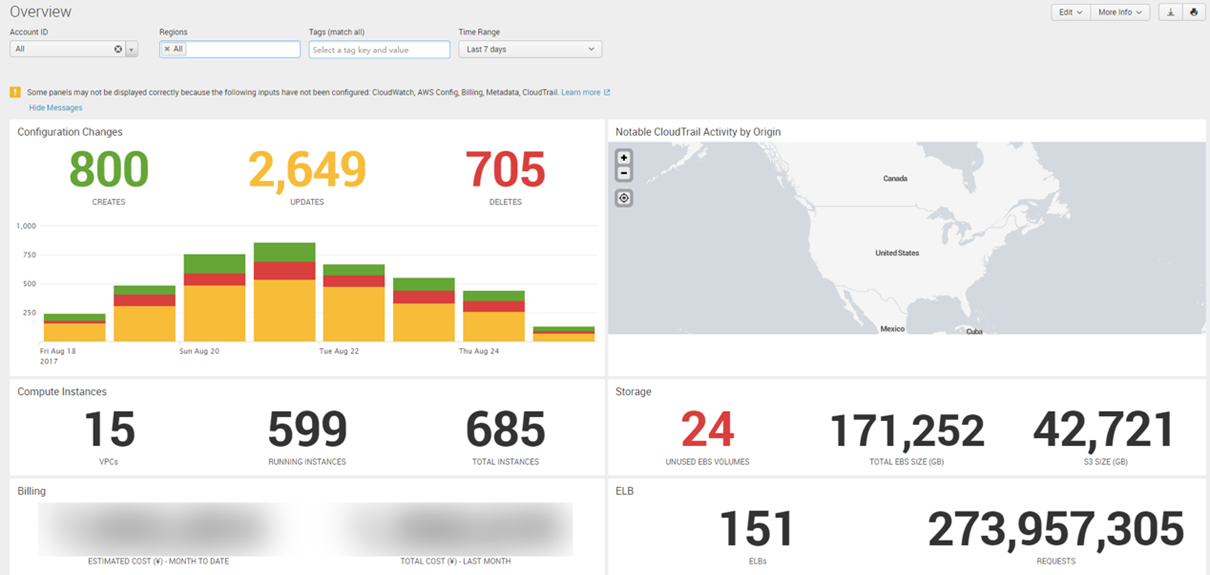Click the blurred Total Cost Last Month value
This screenshot has height=575, width=1210.
455,527
